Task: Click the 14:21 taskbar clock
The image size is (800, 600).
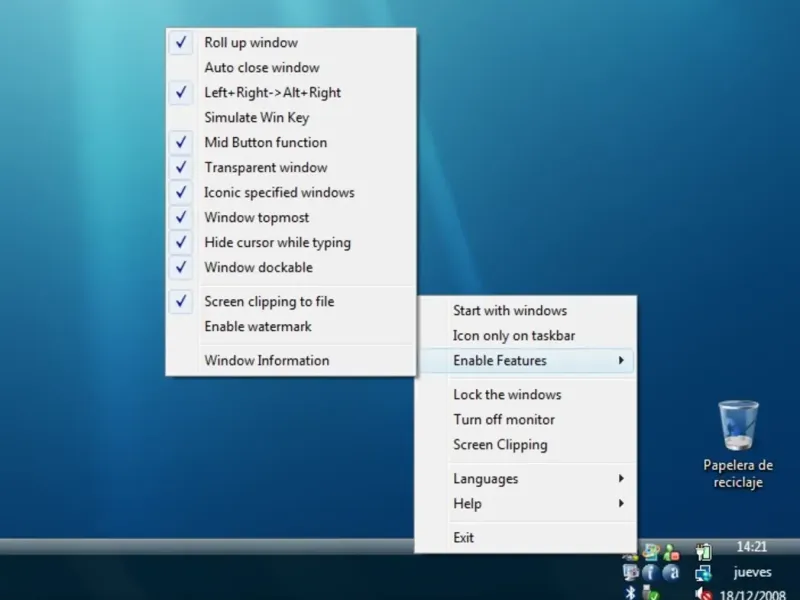Action: pos(752,547)
